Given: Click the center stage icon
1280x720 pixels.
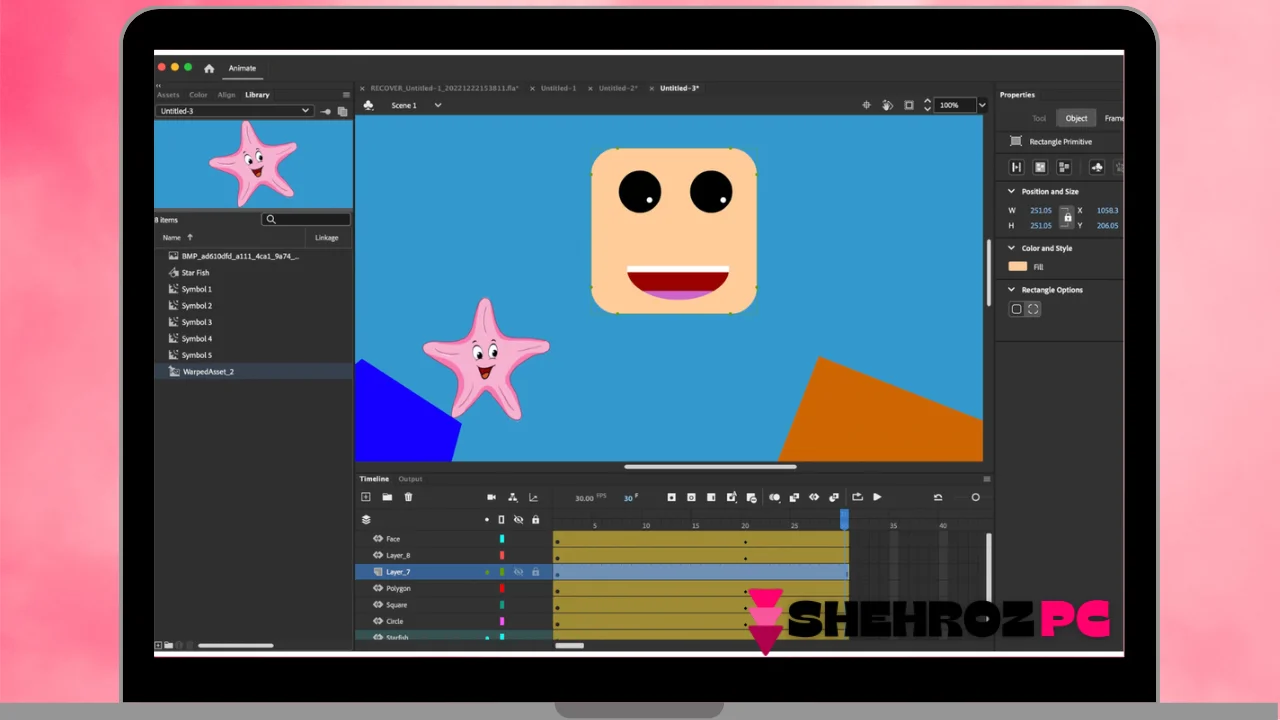Looking at the screenshot, I should point(866,105).
